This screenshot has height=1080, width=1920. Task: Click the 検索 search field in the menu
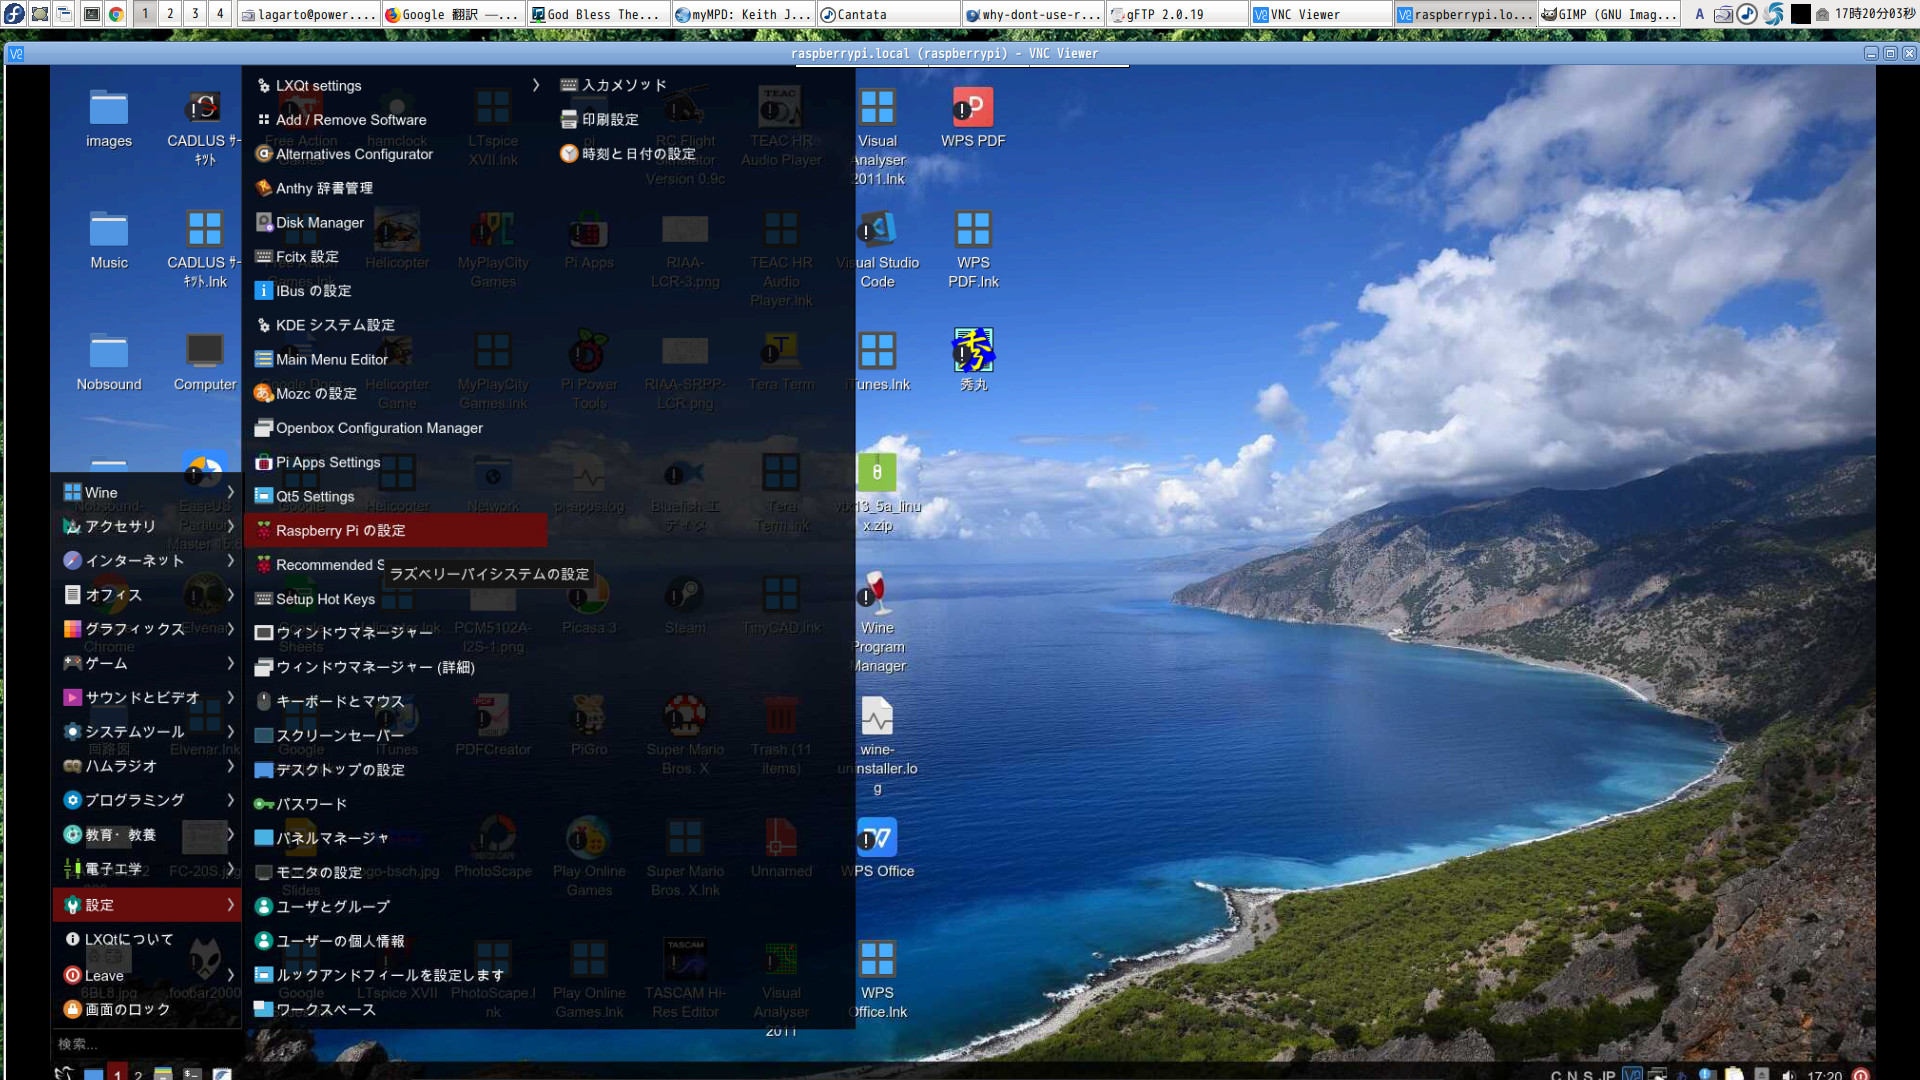[140, 1044]
